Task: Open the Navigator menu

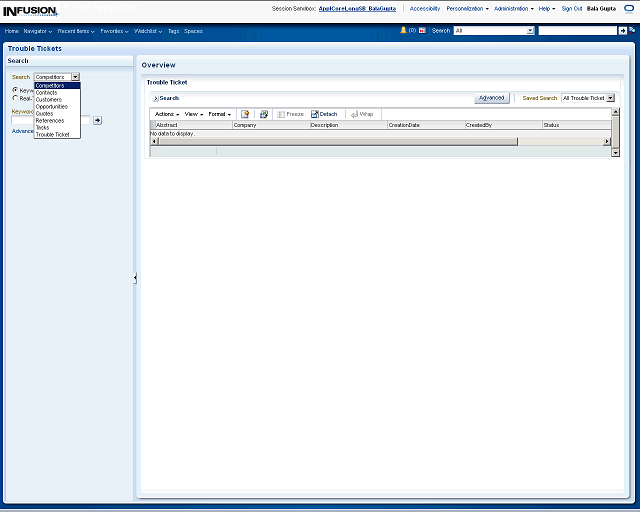Action: tap(38, 31)
